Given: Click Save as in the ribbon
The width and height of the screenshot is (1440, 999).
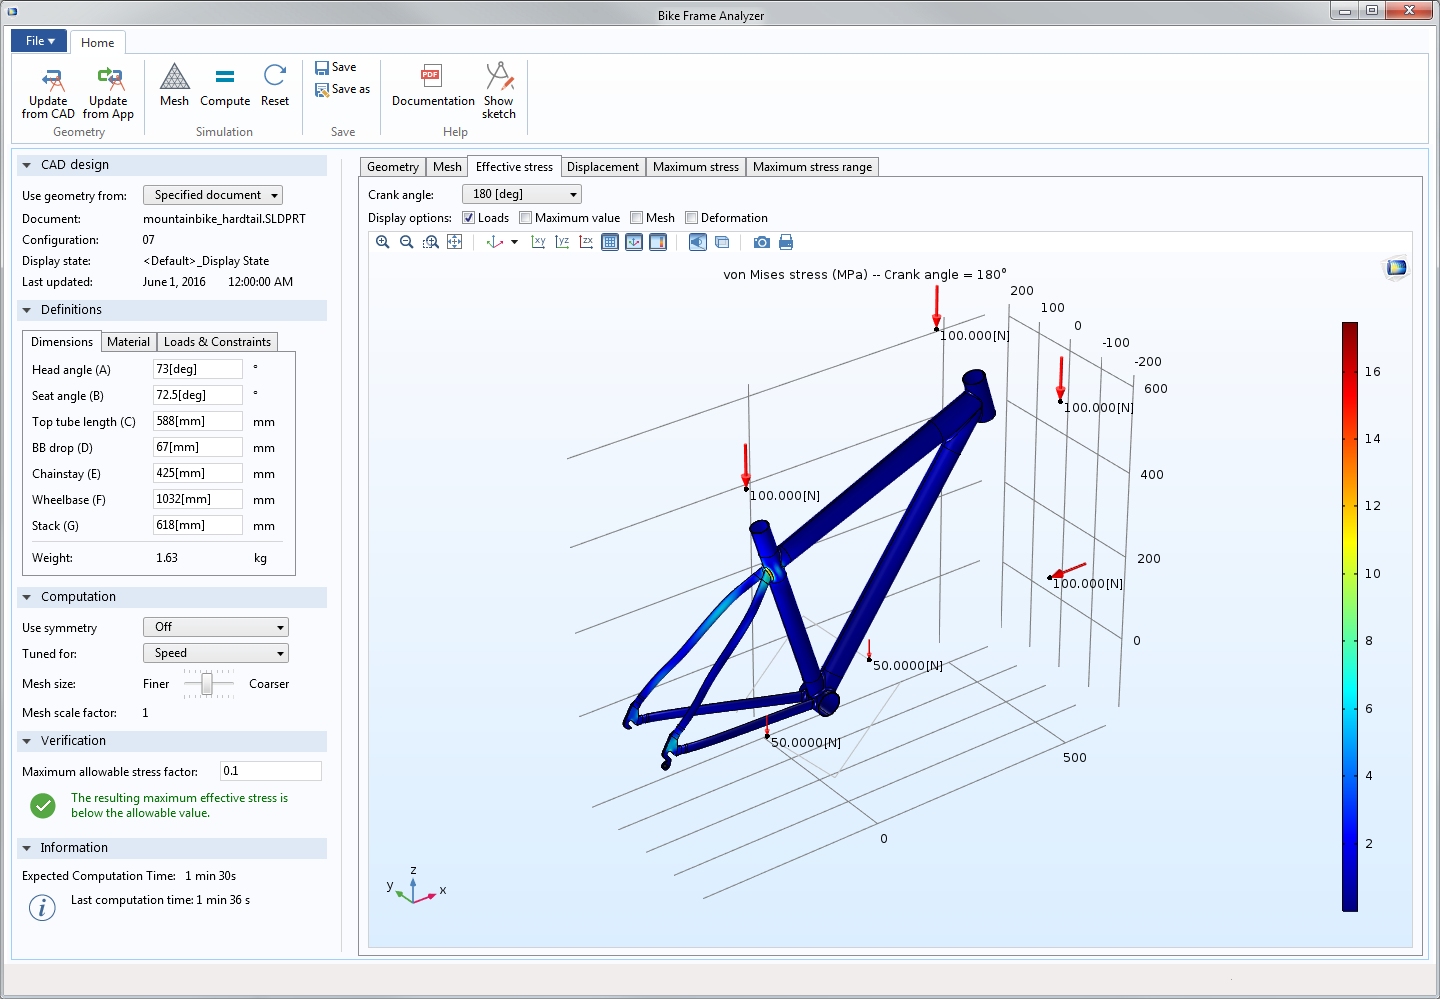Looking at the screenshot, I should 343,89.
